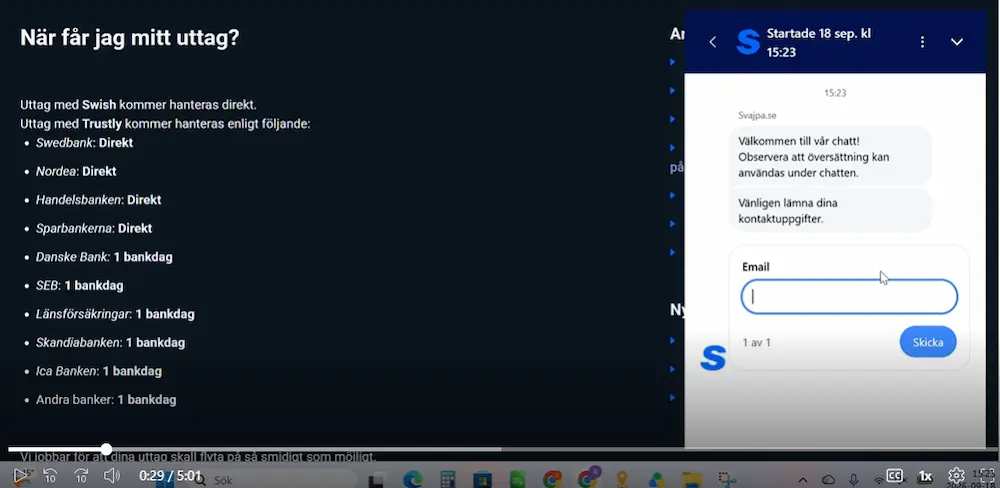Click the Uttag med Swish text line

138,105
